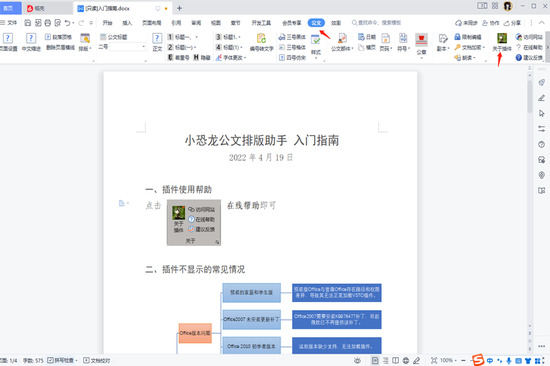Expand the 页码 page number dropdown
This screenshot has height=366, width=550.
[x=385, y=48]
